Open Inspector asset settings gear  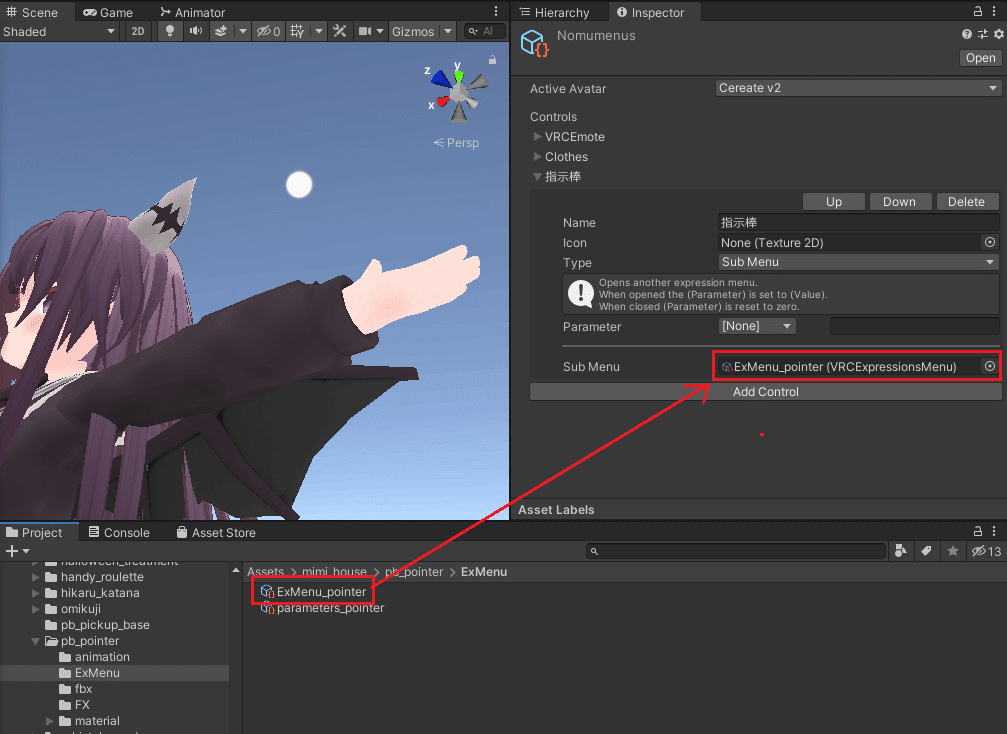(999, 34)
